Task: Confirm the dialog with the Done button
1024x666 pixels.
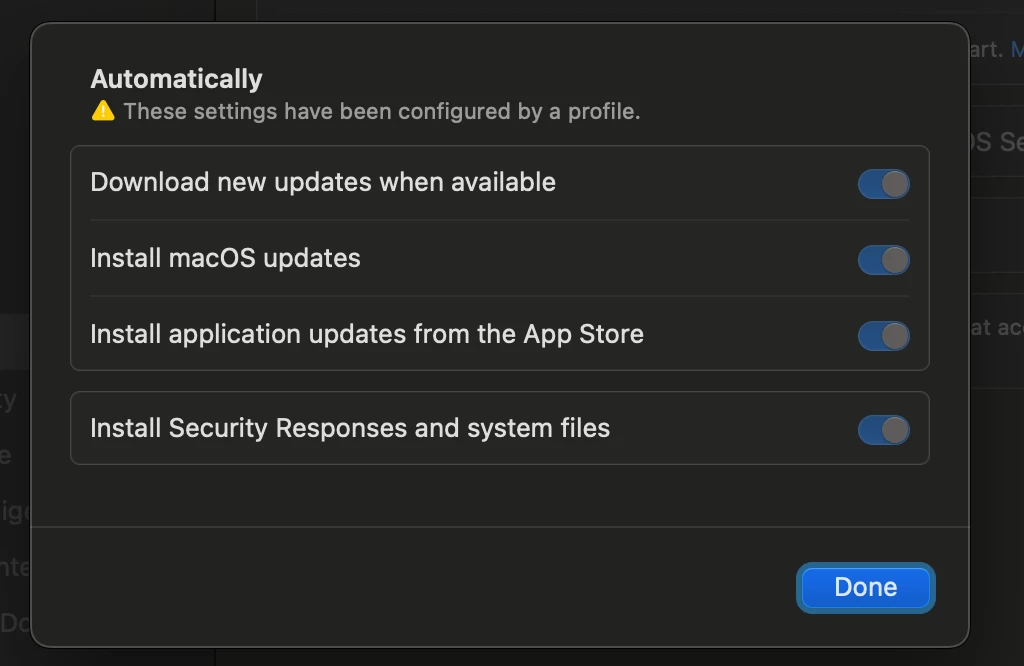Action: click(x=865, y=588)
